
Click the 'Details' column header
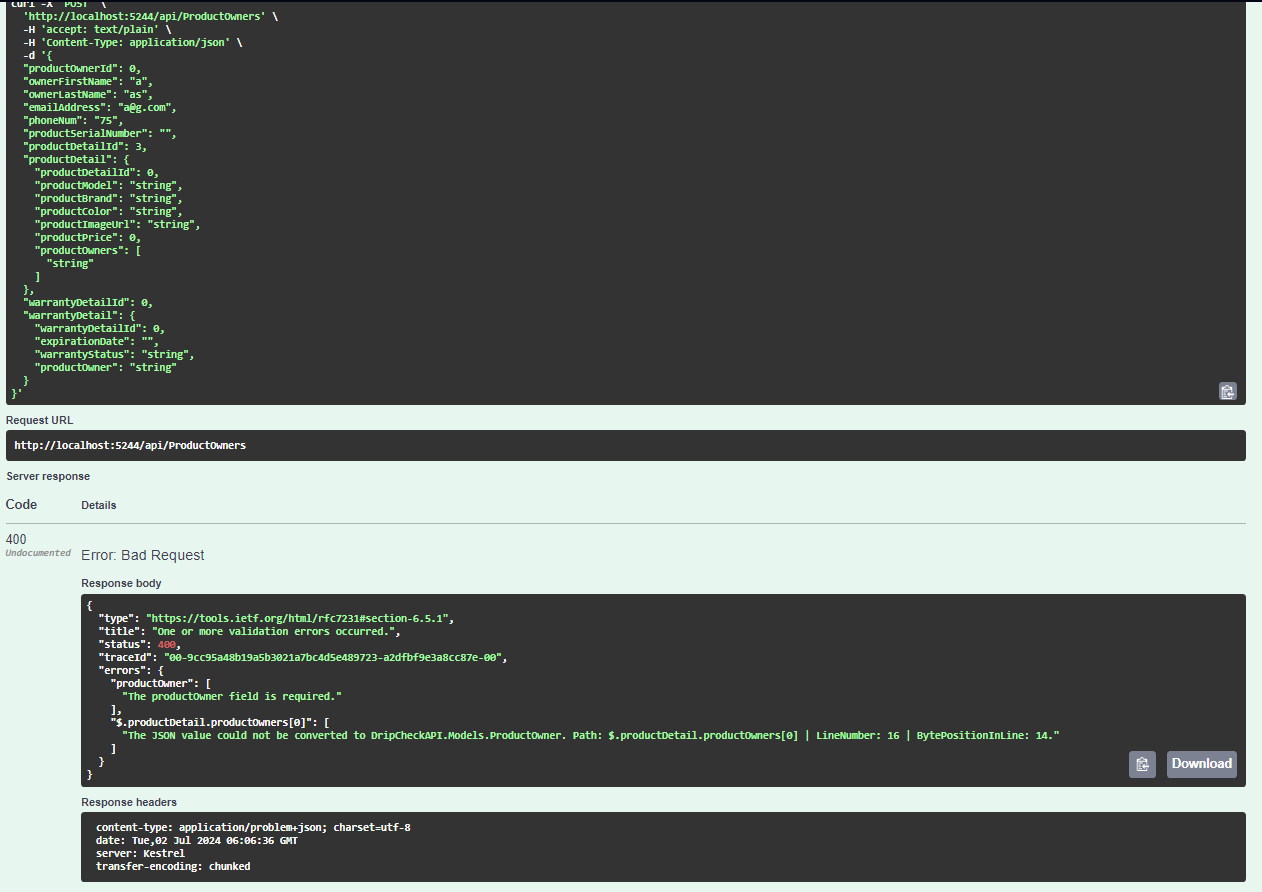click(99, 505)
